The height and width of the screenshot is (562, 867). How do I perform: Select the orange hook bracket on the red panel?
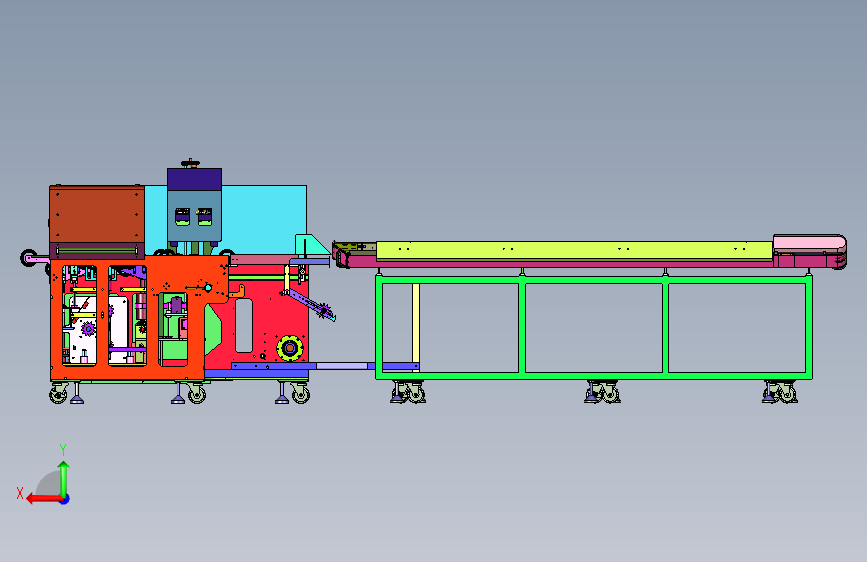(x=238, y=291)
